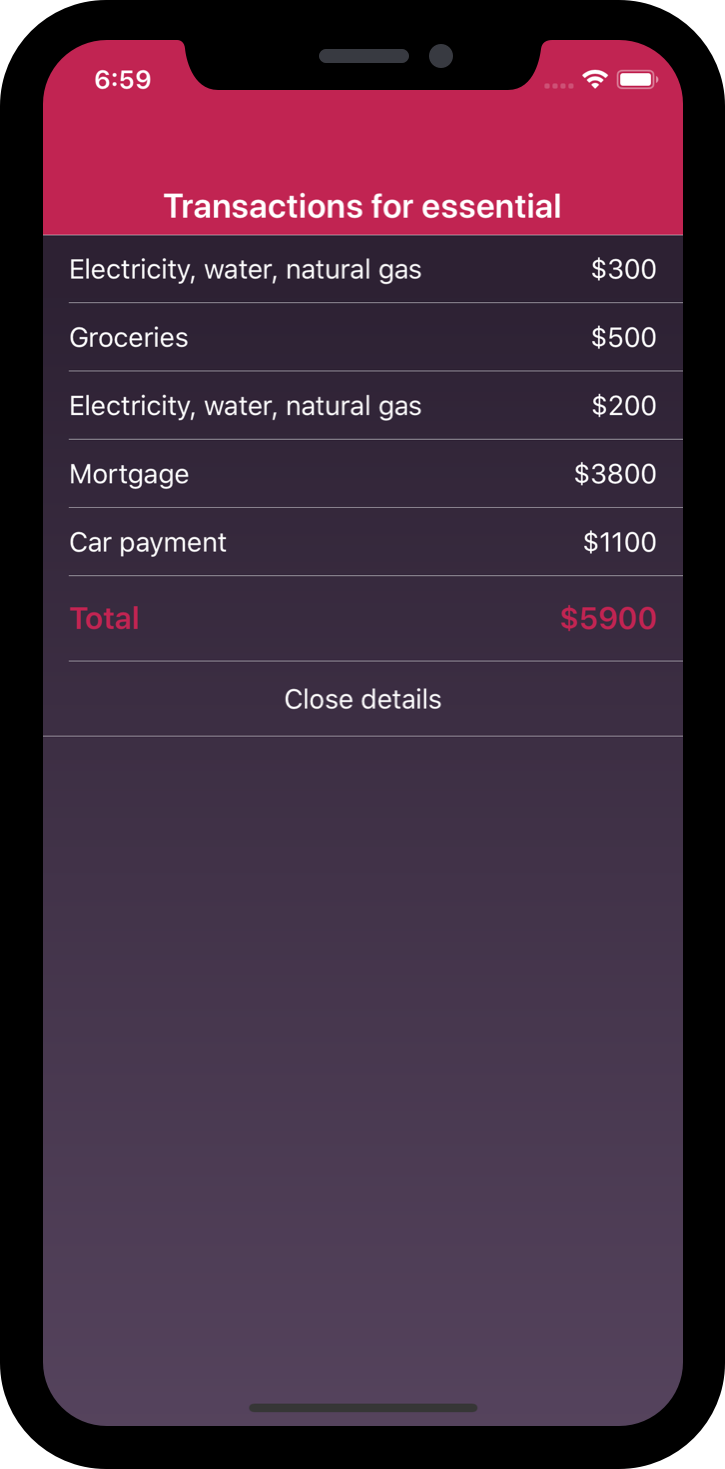Tap the $200 amount
This screenshot has height=1469, width=725.
[623, 406]
